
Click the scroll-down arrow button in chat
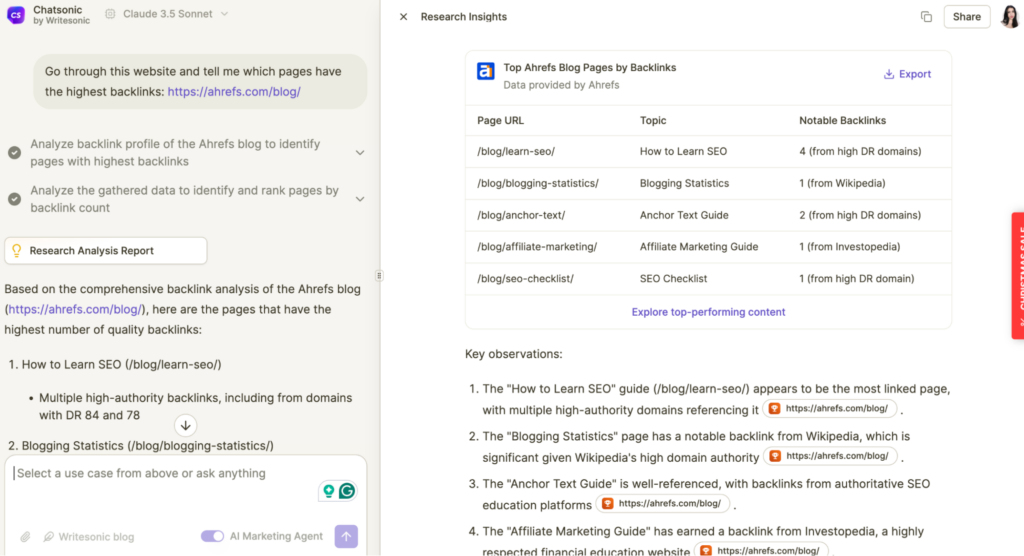tap(185, 425)
